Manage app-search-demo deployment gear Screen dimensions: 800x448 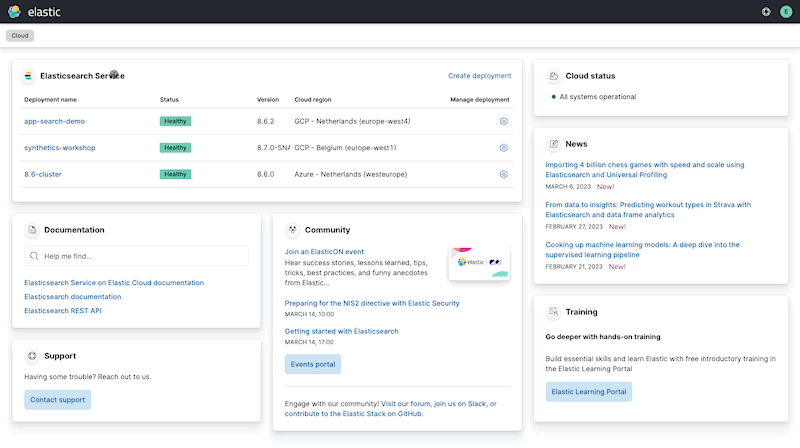click(504, 121)
